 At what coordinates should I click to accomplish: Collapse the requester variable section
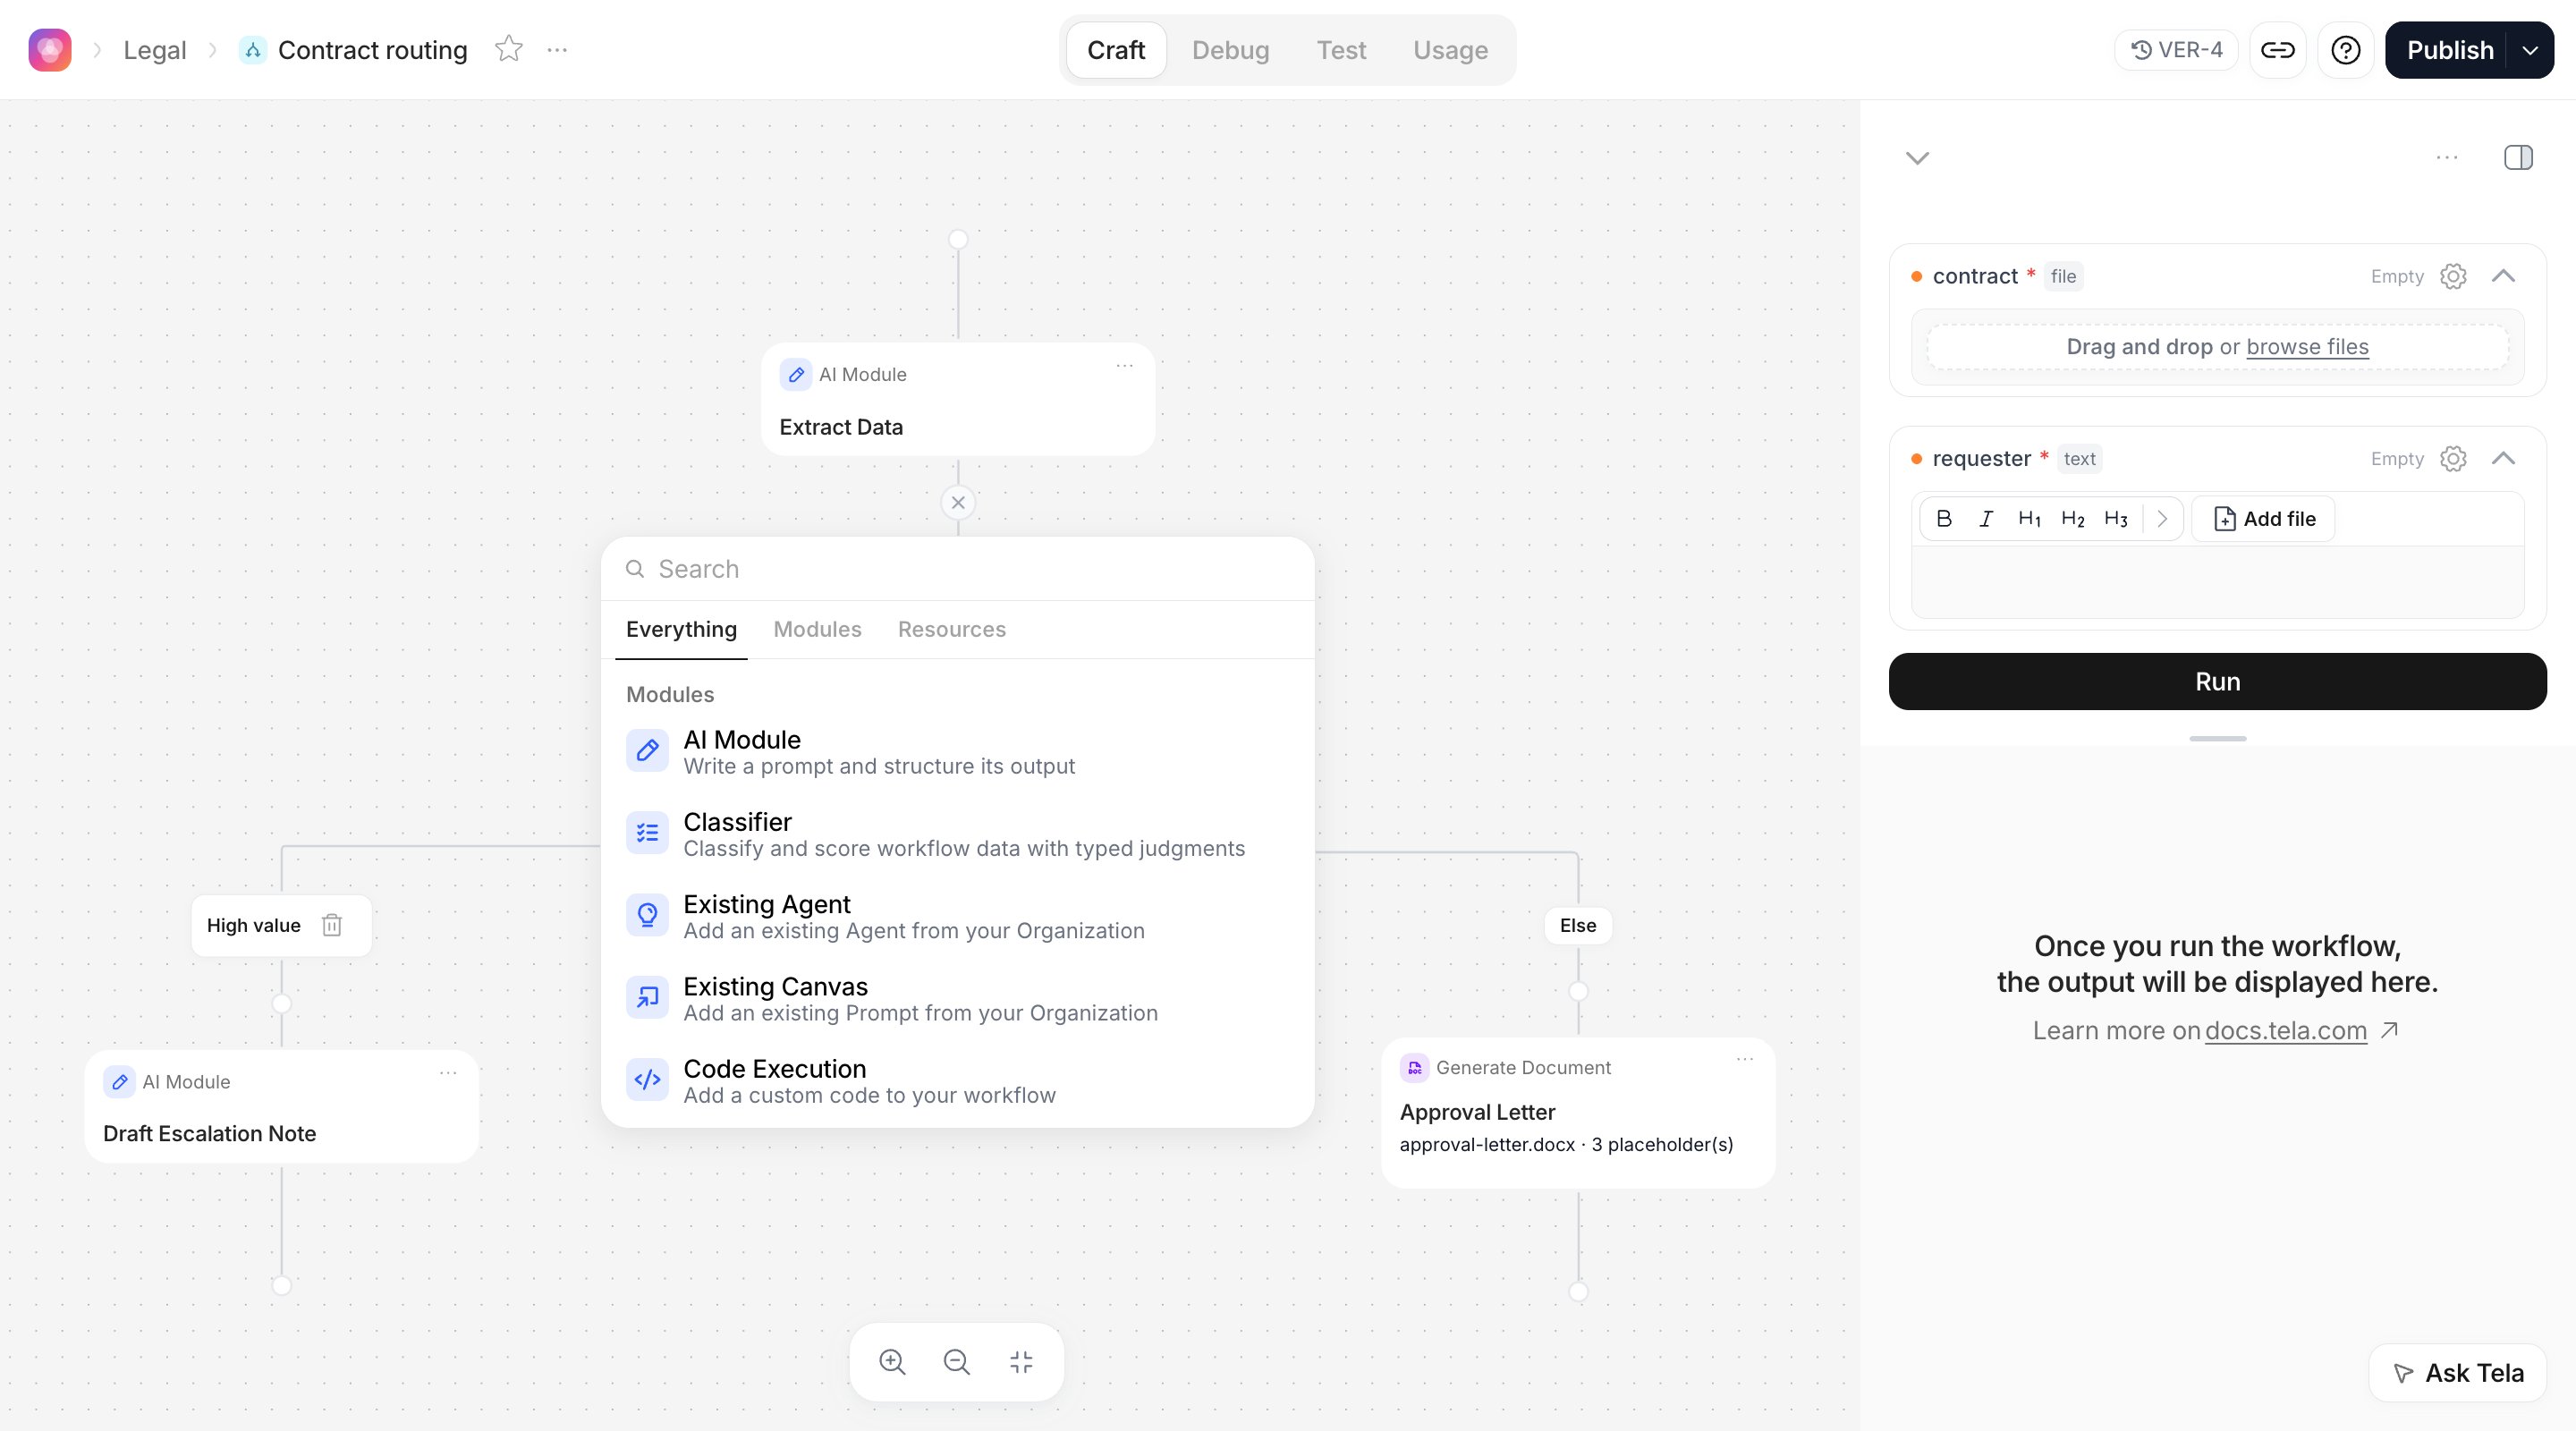2503,458
